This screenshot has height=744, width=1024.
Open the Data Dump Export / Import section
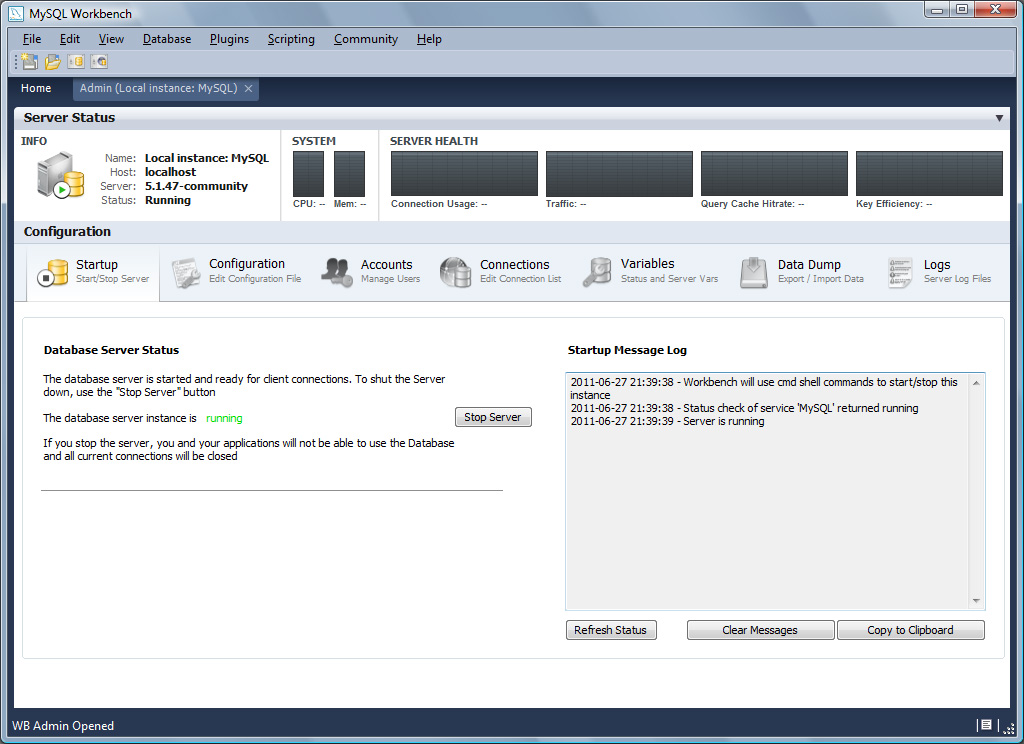(x=802, y=272)
